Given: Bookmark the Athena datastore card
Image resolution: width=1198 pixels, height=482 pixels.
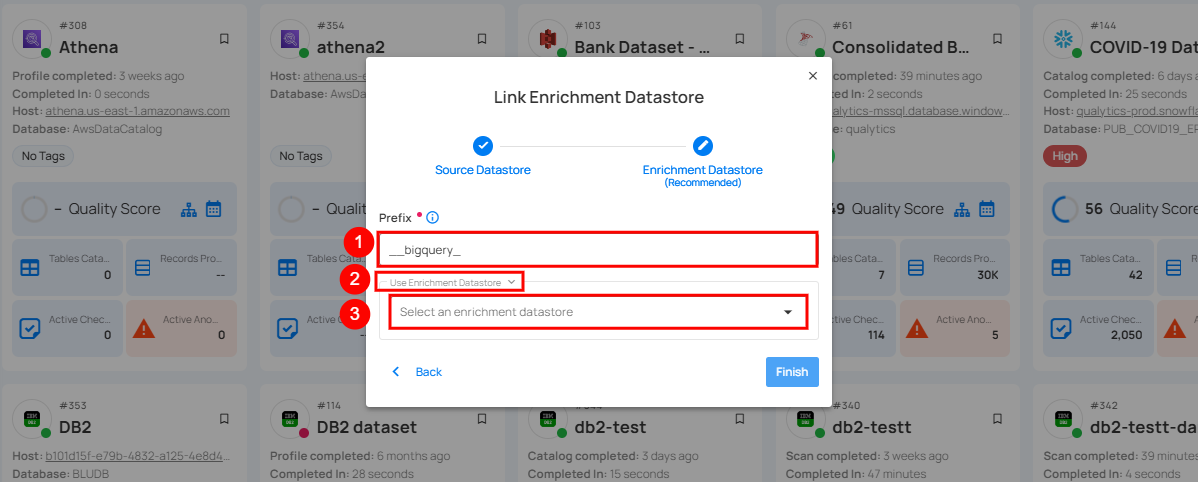Looking at the screenshot, I should (224, 39).
